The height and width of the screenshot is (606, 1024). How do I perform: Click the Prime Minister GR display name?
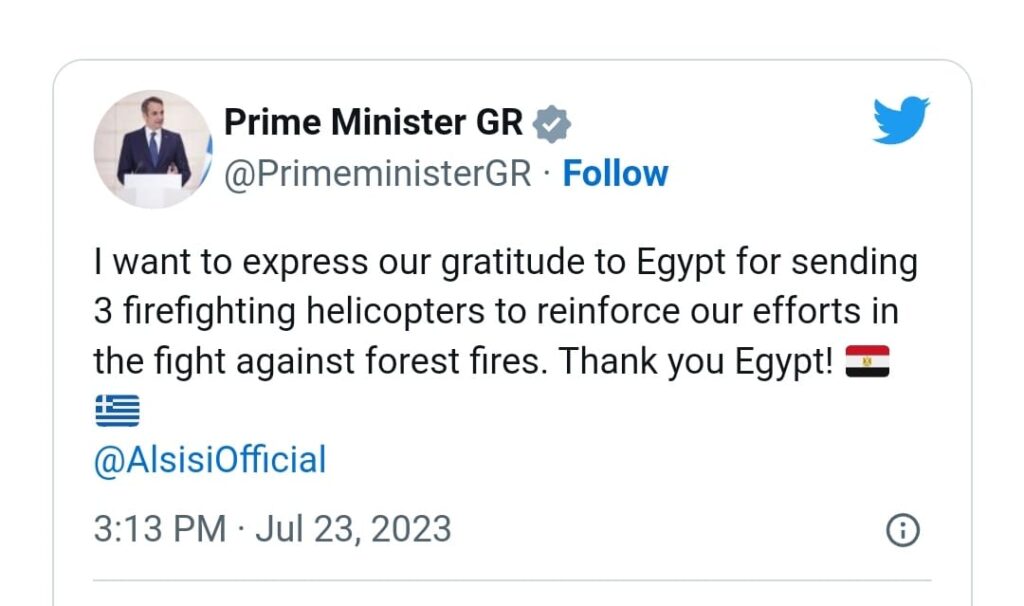373,123
